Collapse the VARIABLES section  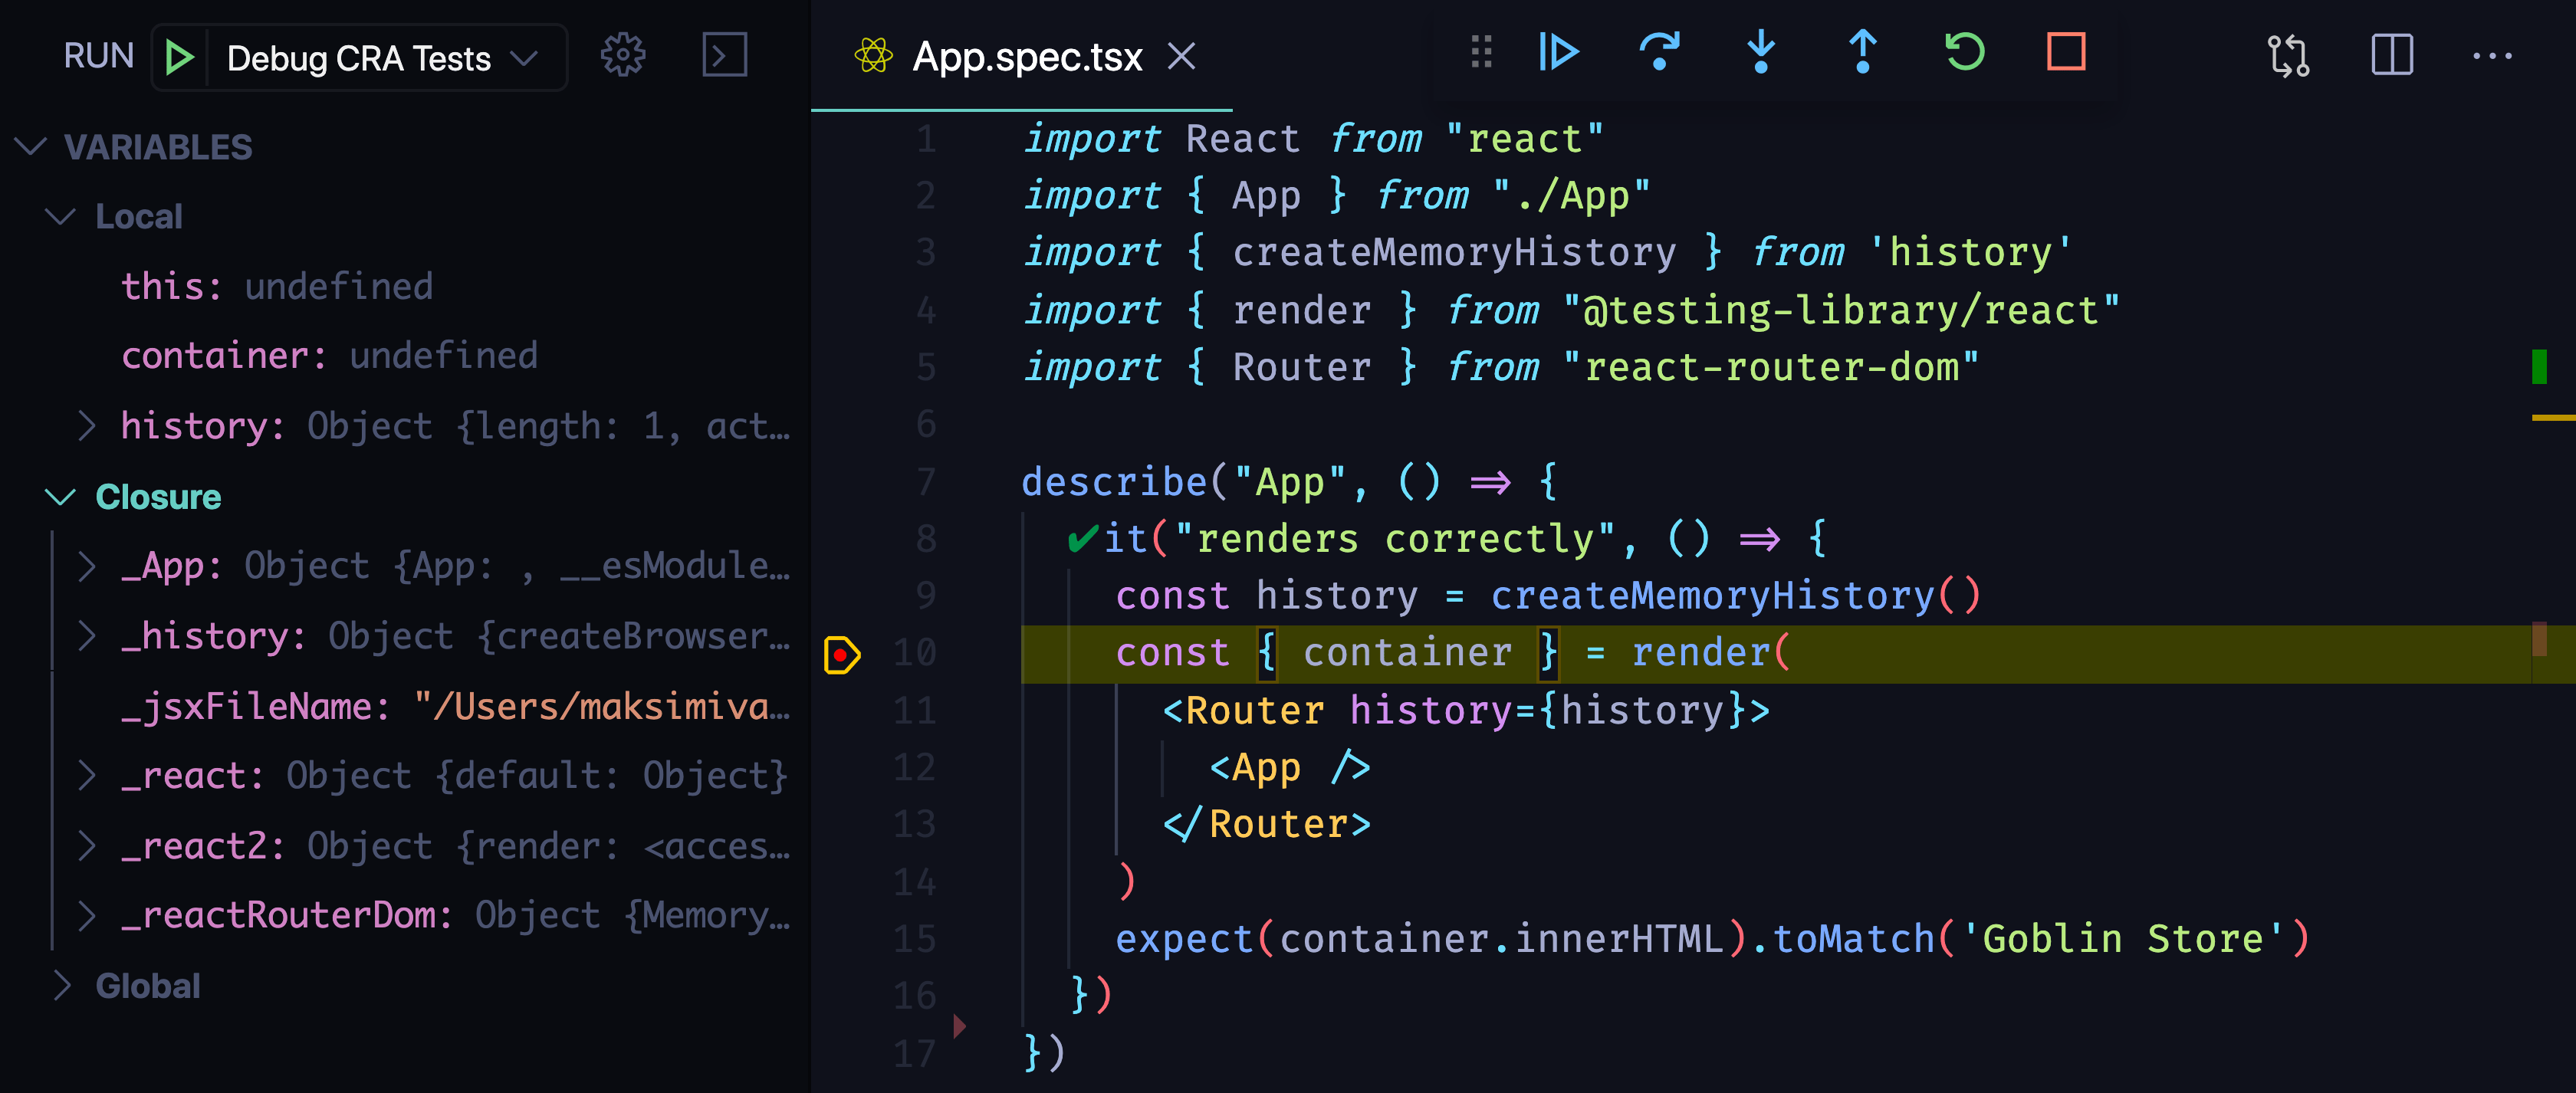(32, 147)
